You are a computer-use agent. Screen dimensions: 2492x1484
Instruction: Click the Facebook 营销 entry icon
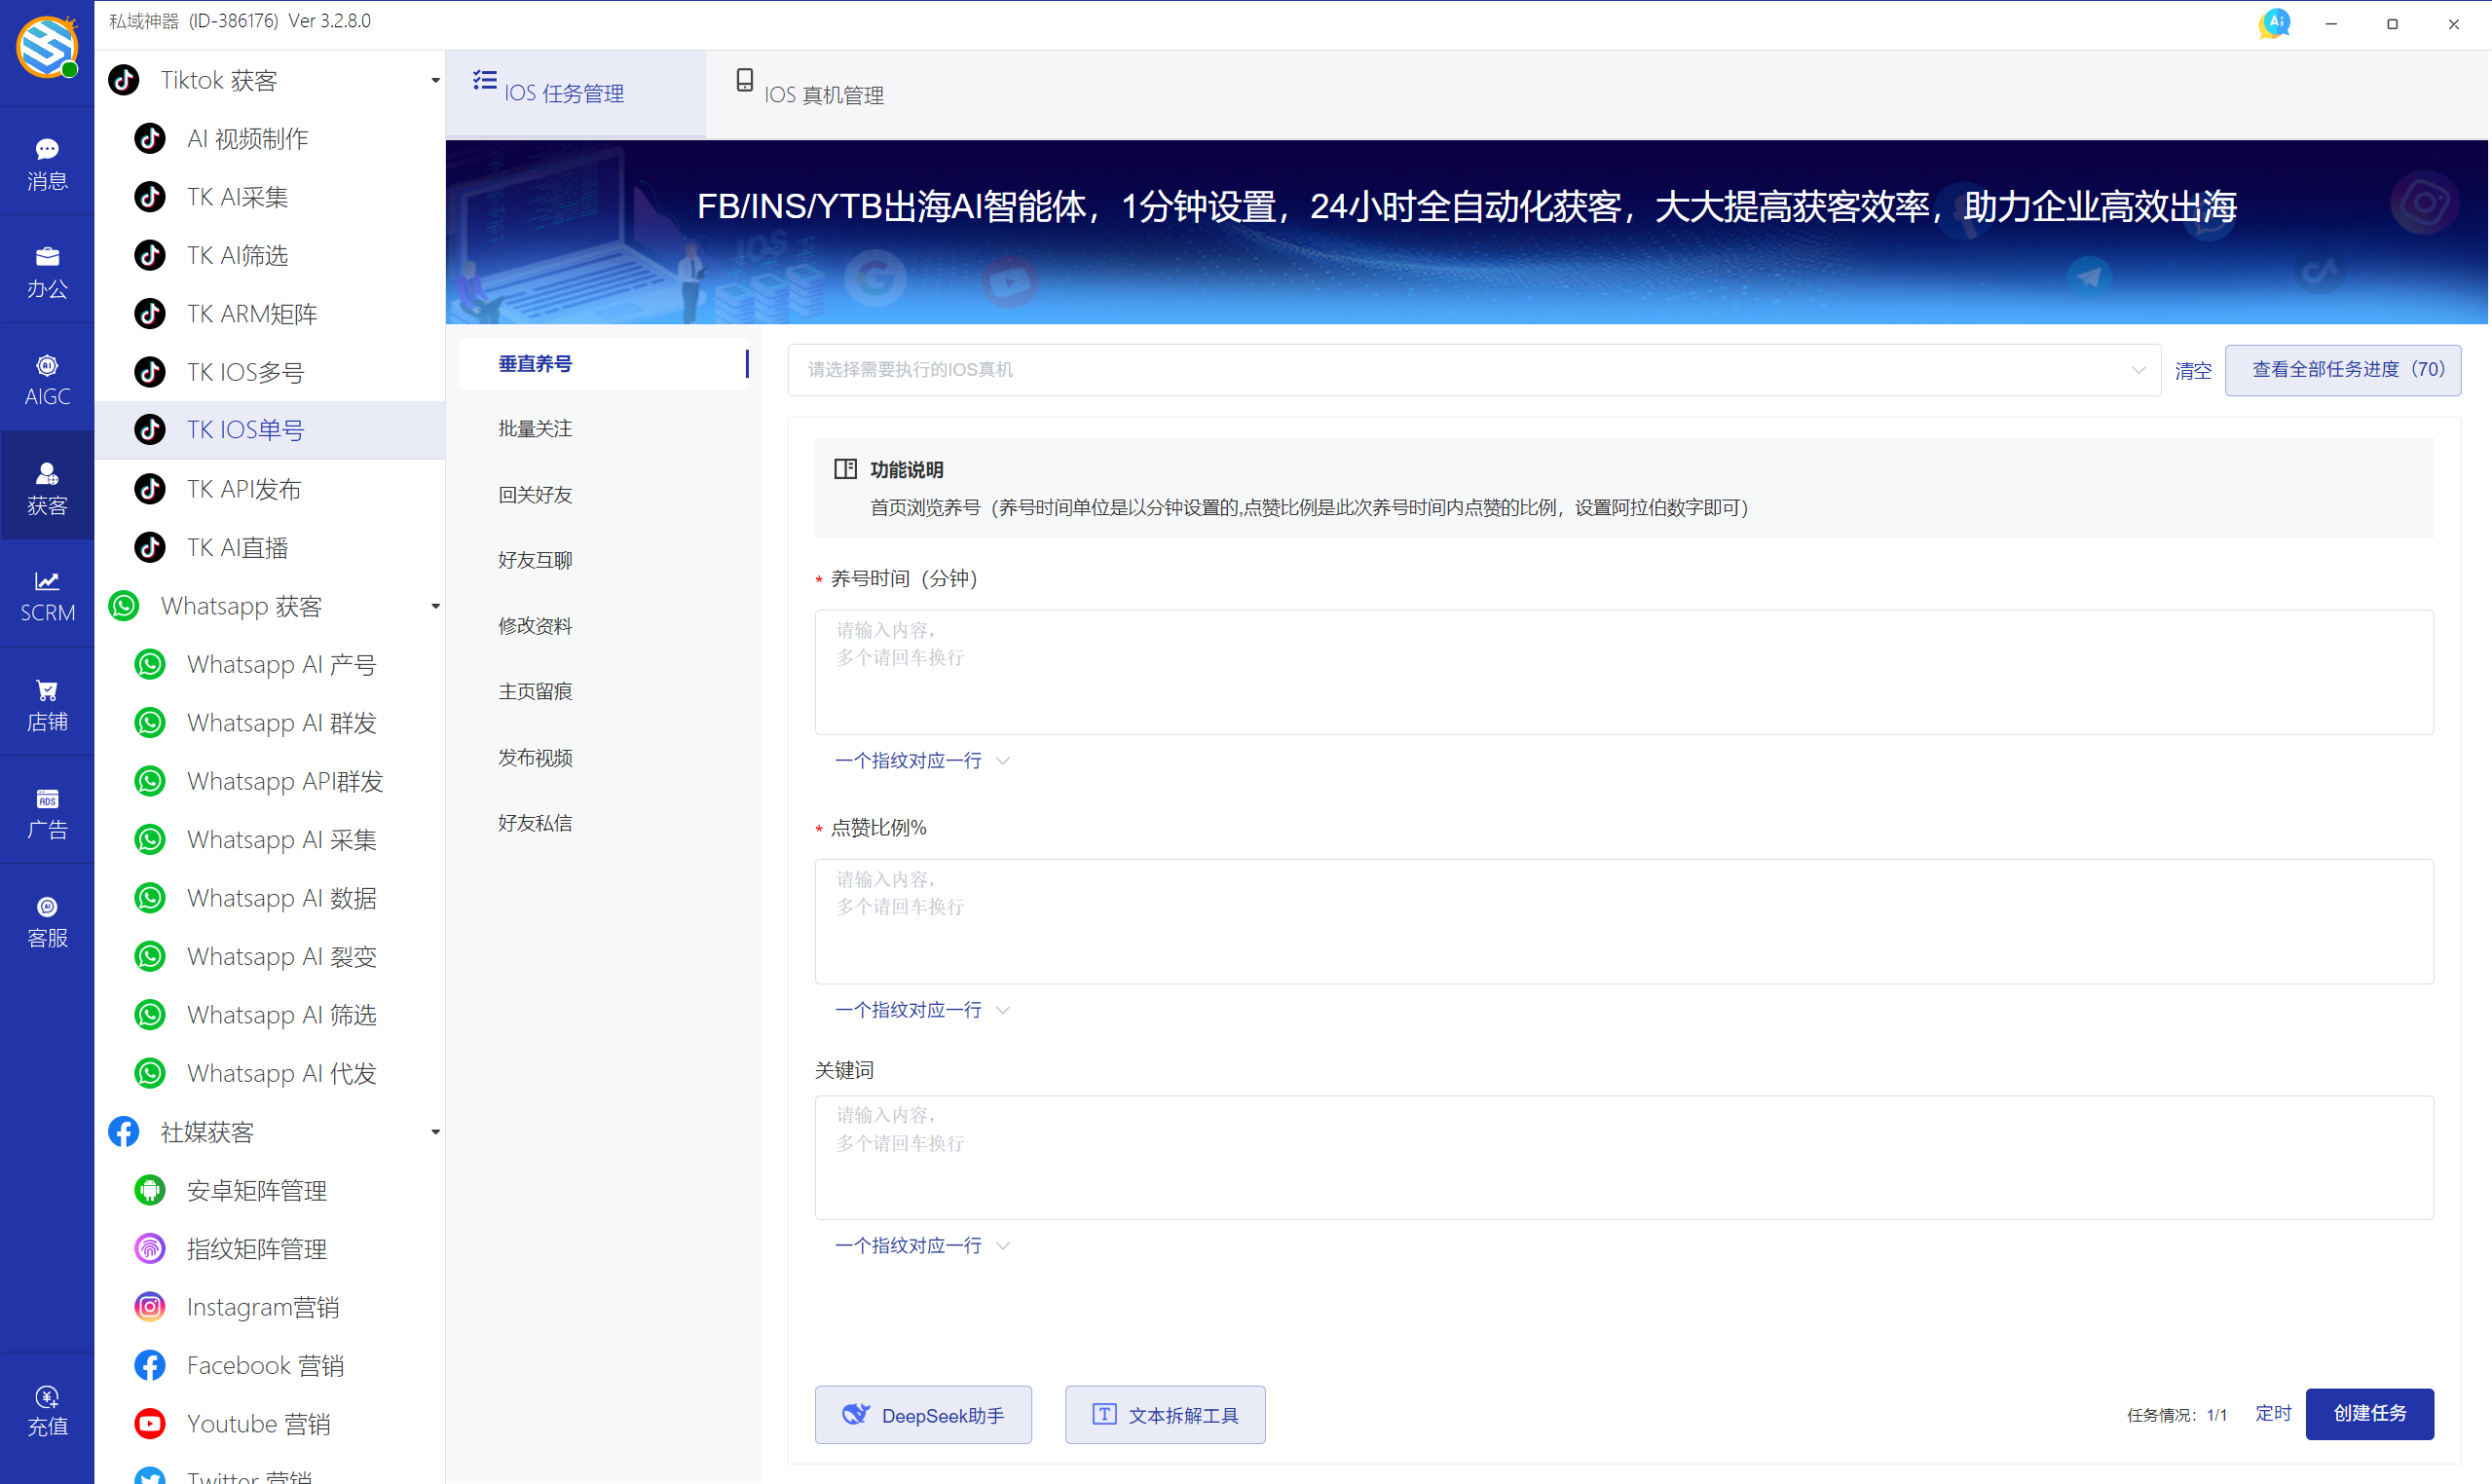[150, 1364]
